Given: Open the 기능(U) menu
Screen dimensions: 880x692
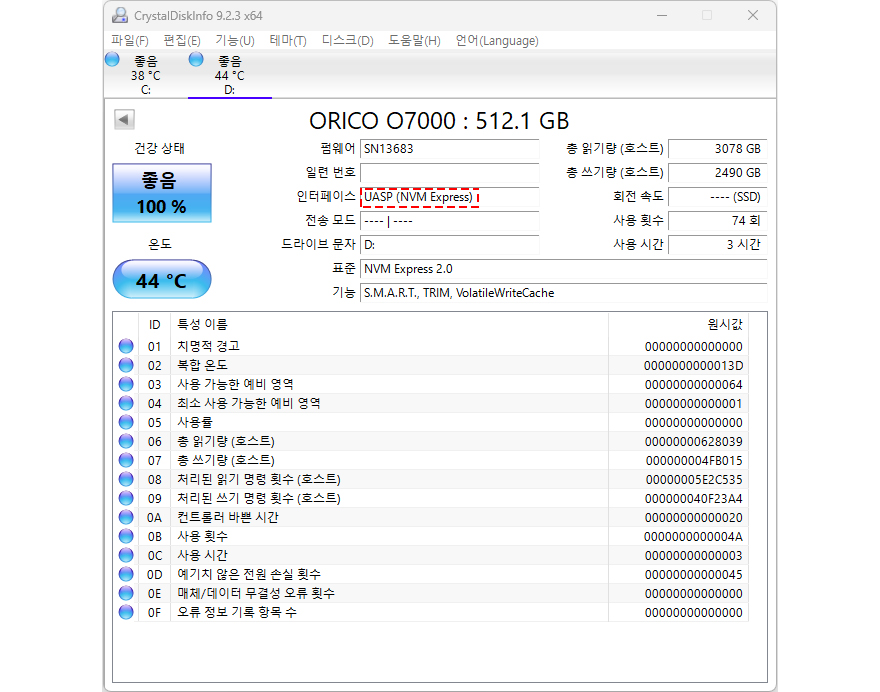Looking at the screenshot, I should click(235, 40).
